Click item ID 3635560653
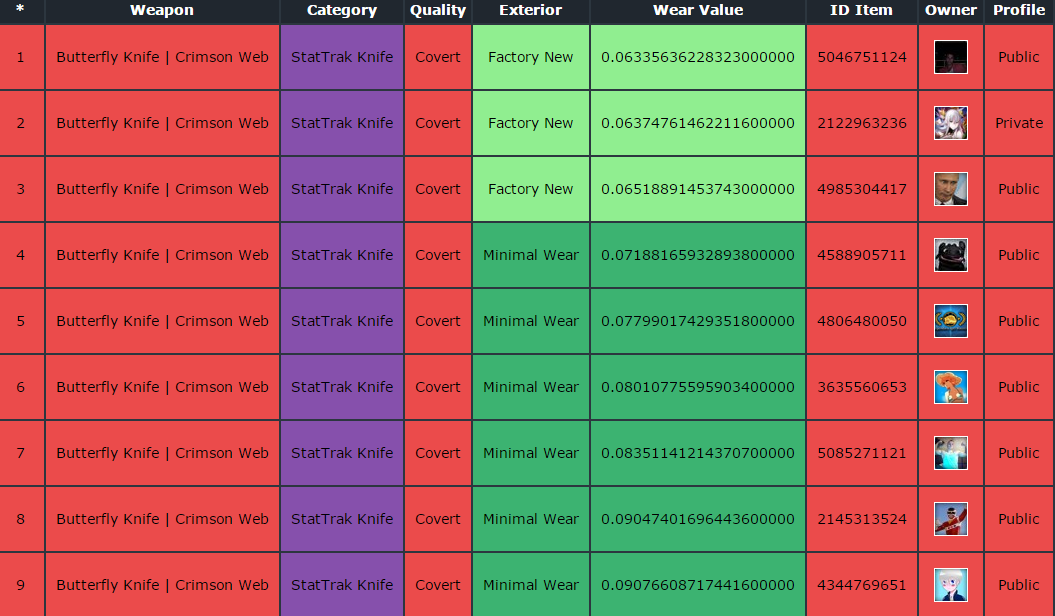The width and height of the screenshot is (1055, 616). click(862, 387)
